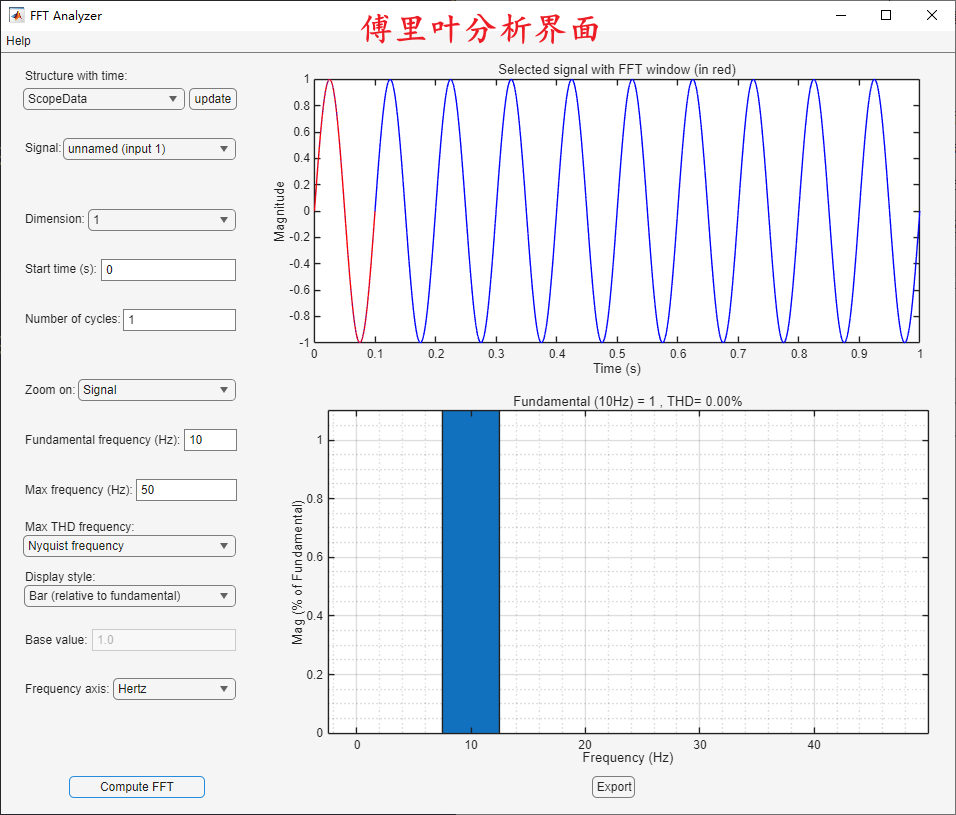Open the Frequency axis dropdown showing Hertz

point(173,688)
